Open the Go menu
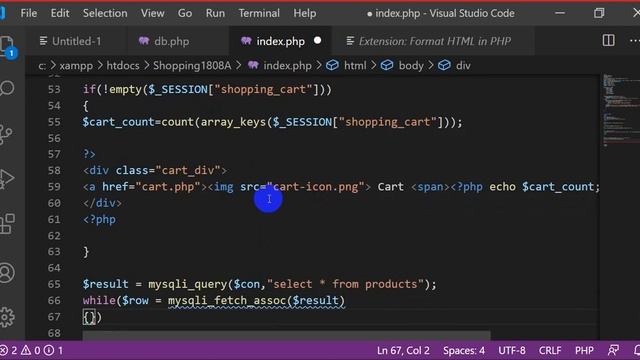640x360 pixels. coord(185,13)
